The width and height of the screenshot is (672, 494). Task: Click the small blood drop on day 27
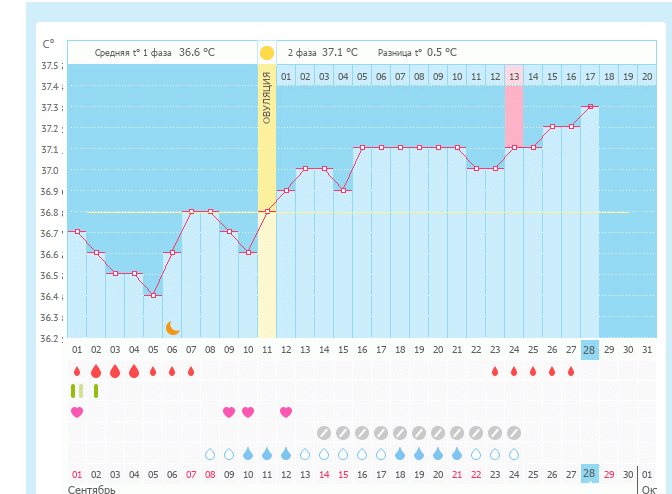(571, 371)
